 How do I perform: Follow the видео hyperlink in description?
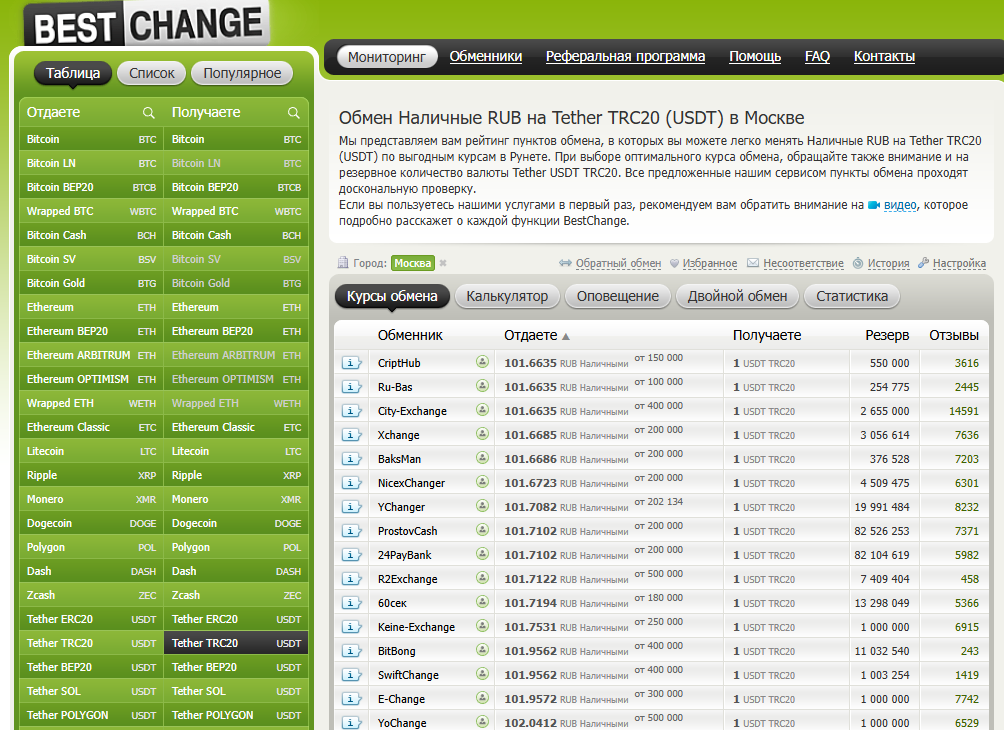[x=900, y=205]
